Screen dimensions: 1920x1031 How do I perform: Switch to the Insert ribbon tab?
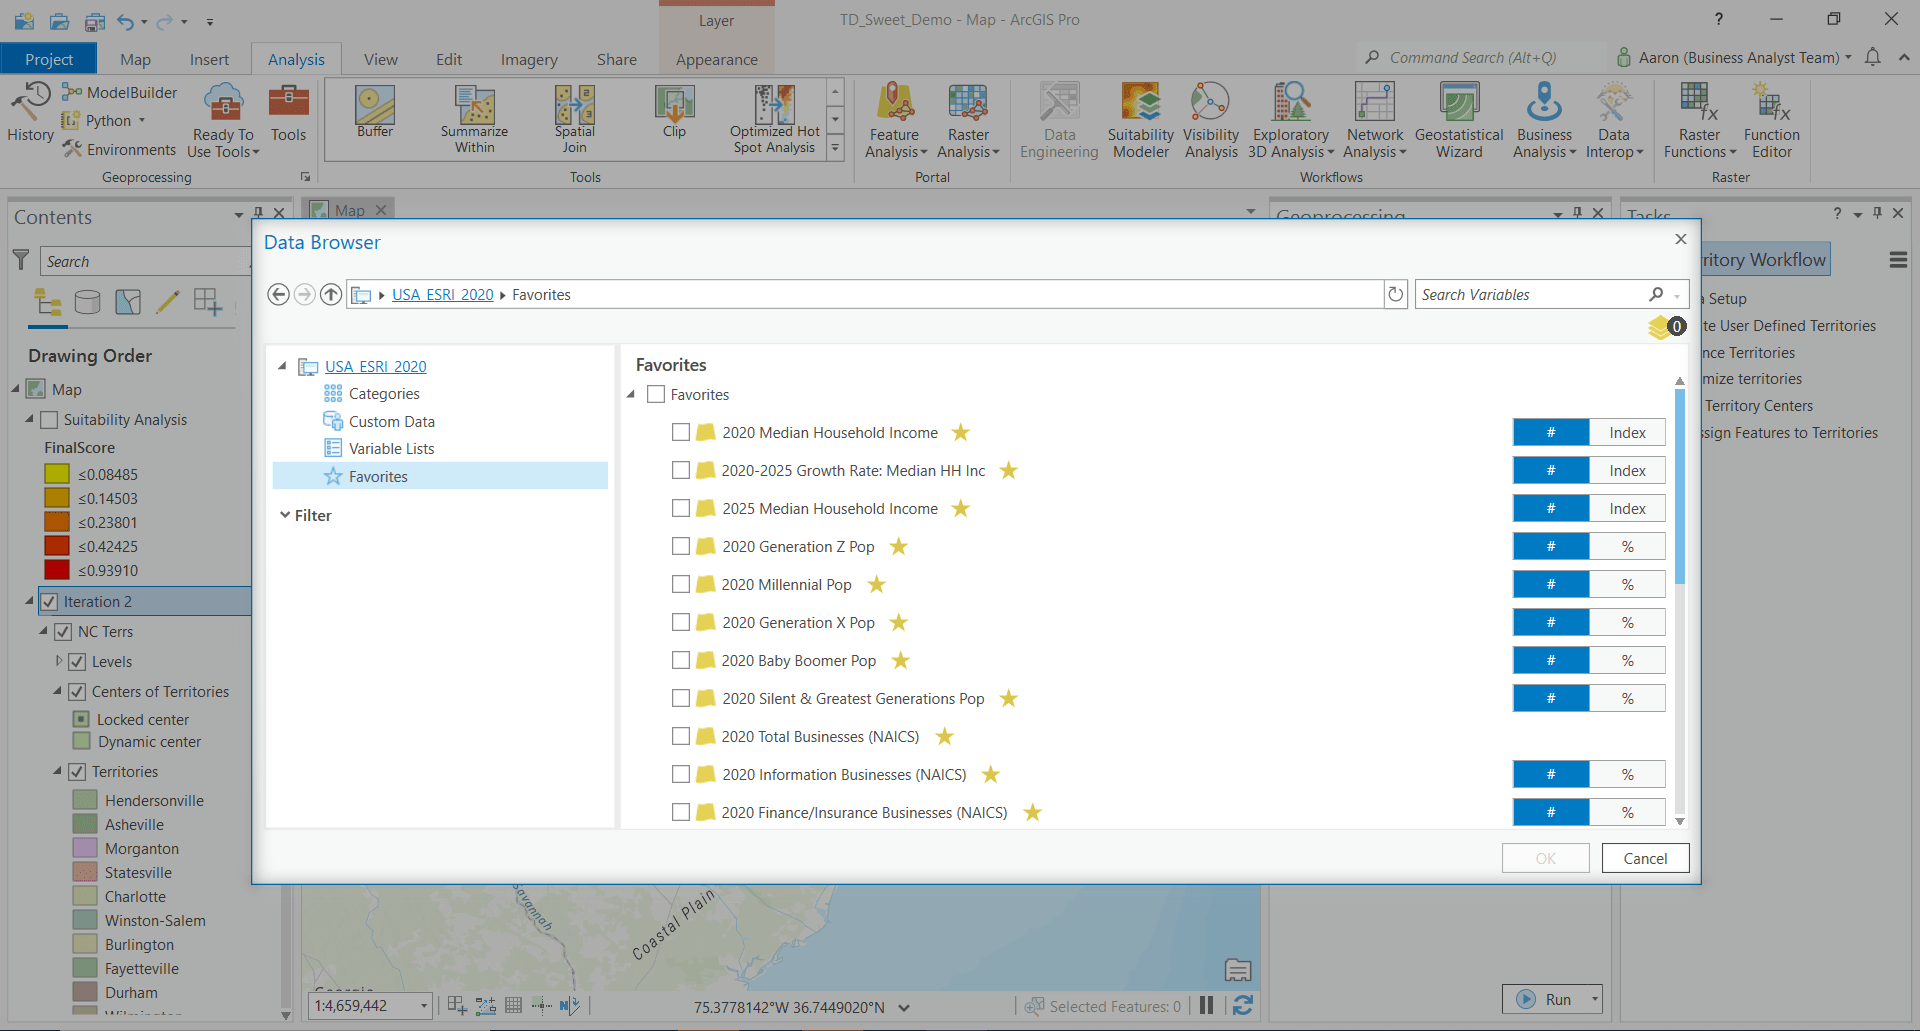(x=209, y=59)
